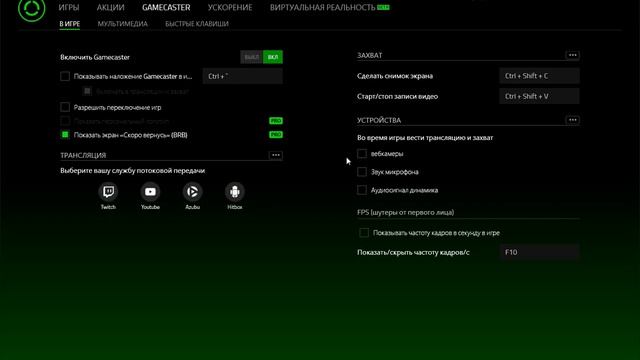The height and width of the screenshot is (360, 640).
Task: Switch Gamecaster toggle to ВКЛ
Action: click(273, 57)
